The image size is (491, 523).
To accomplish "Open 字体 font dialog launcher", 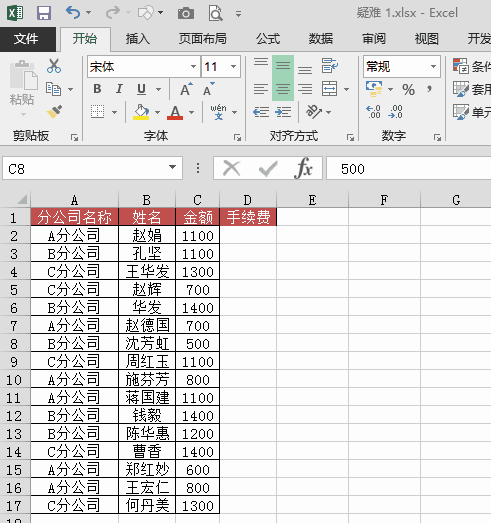I will (237, 137).
